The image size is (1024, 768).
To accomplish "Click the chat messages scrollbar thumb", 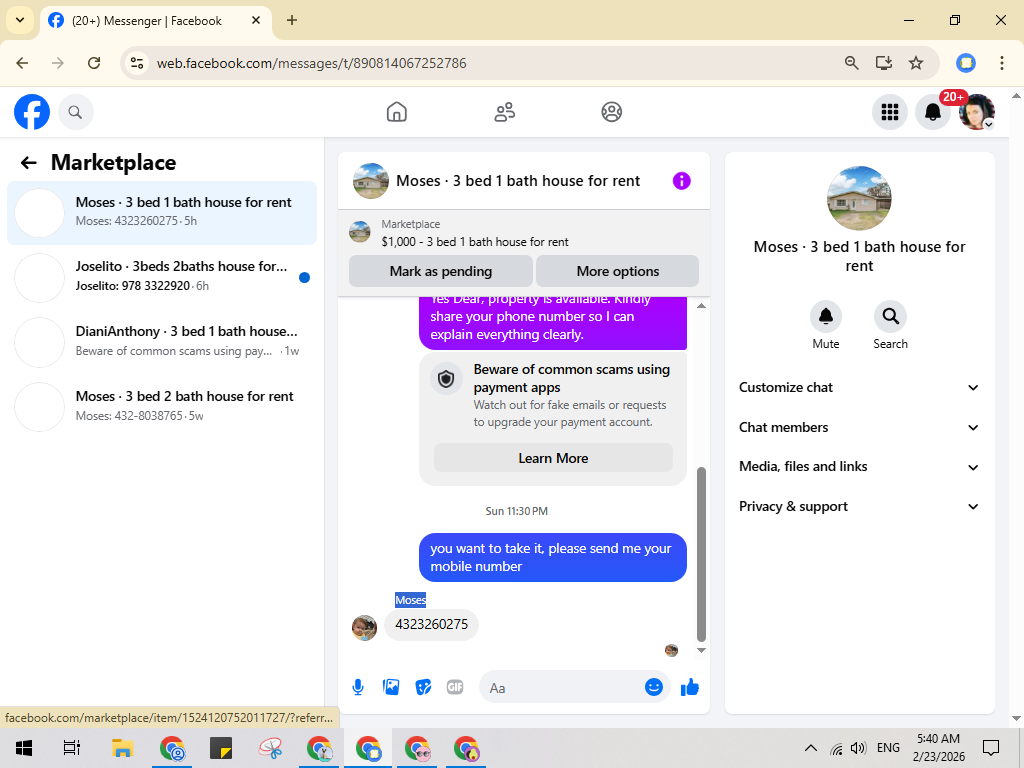I will click(x=701, y=554).
